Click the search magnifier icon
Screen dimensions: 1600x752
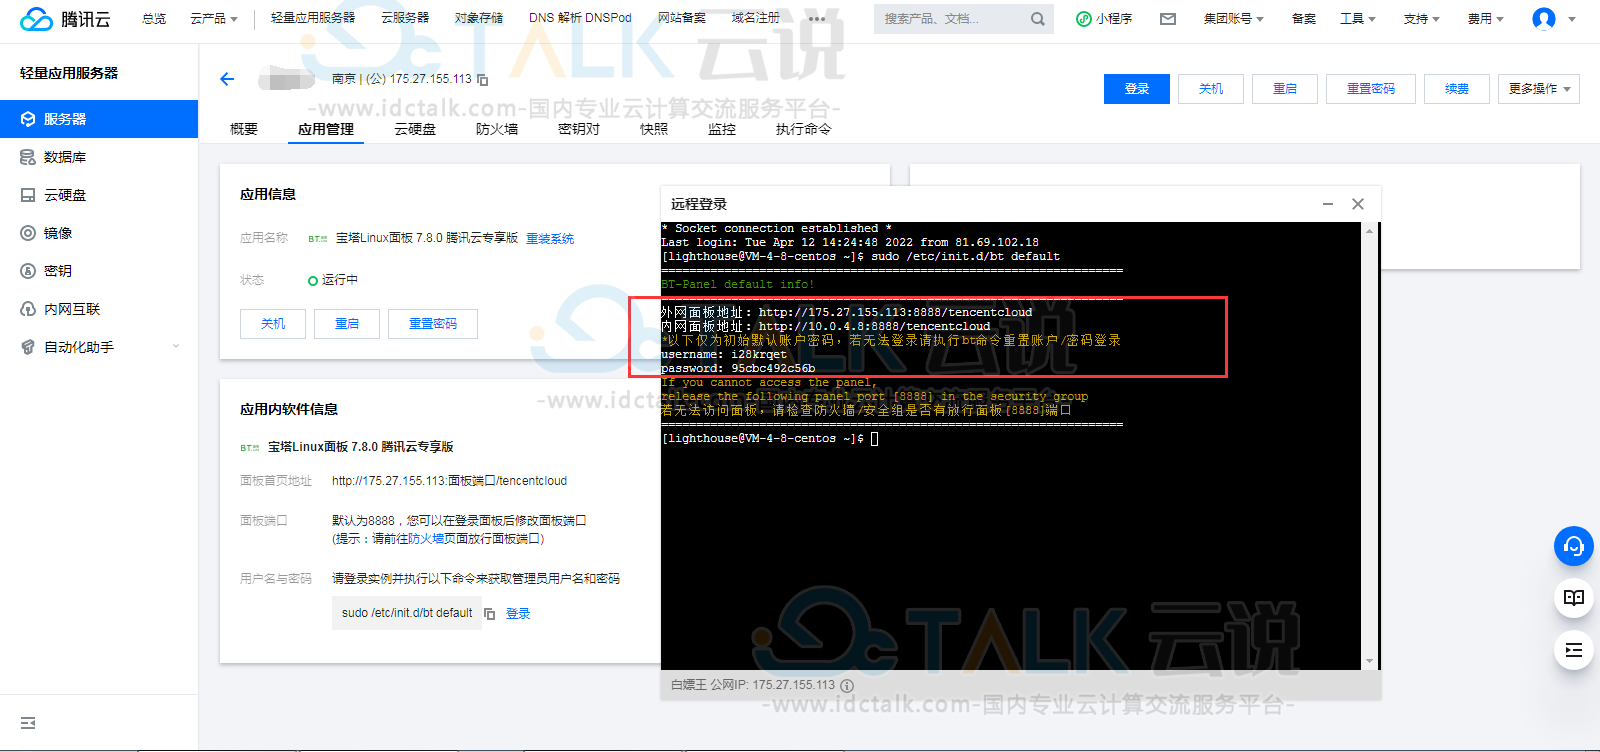(1038, 19)
